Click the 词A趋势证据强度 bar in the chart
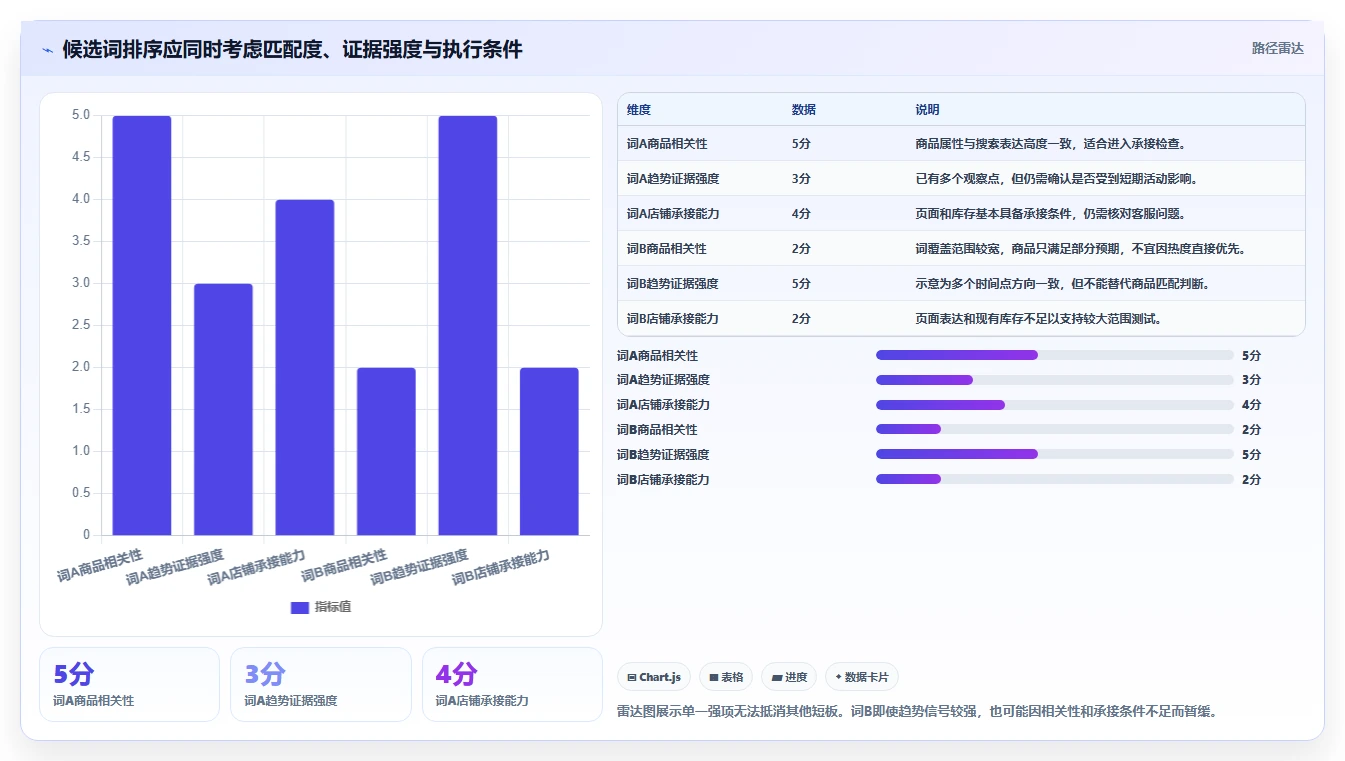This screenshot has height=761, width=1345. [223, 409]
